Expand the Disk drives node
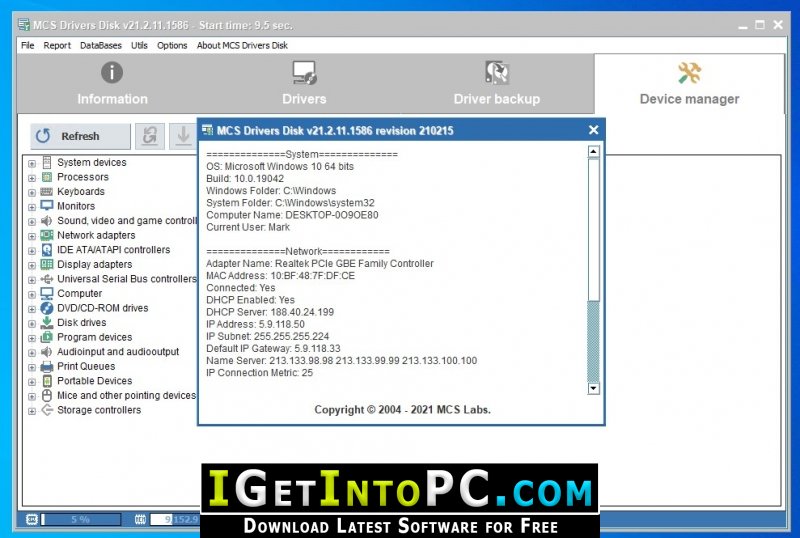The width and height of the screenshot is (800, 538). coord(32,324)
